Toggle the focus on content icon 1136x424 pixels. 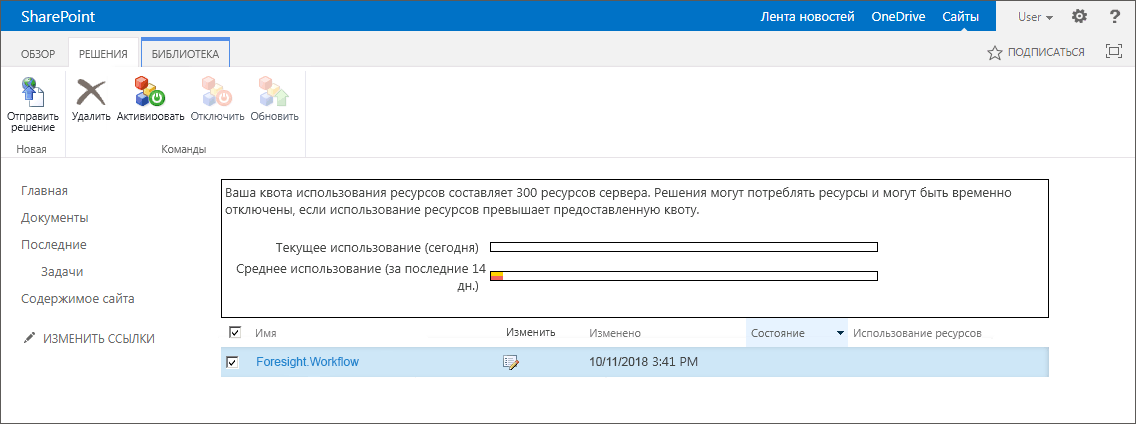click(1113, 52)
